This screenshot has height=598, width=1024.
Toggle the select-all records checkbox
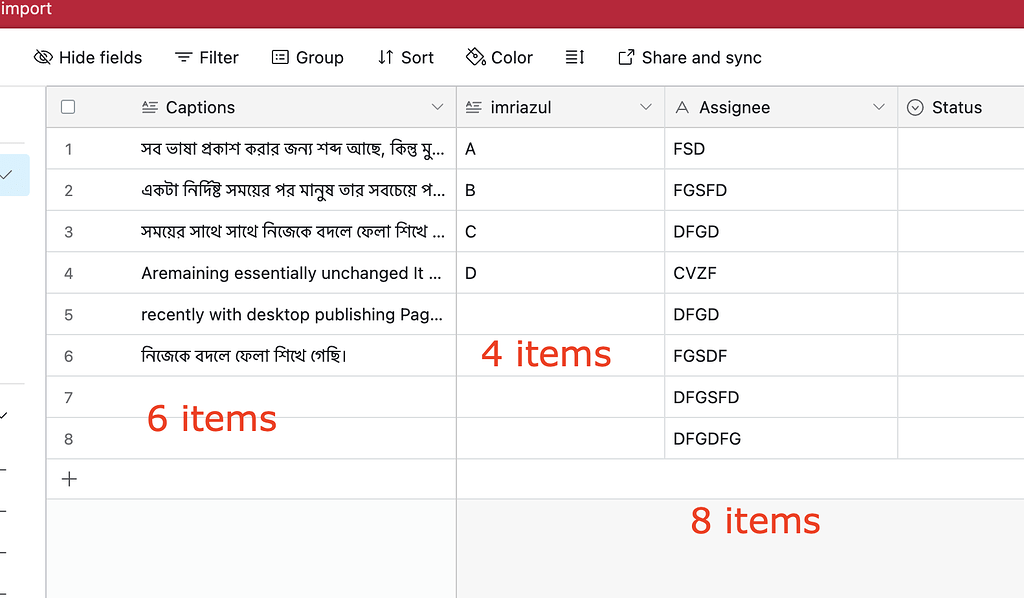pyautogui.click(x=67, y=106)
